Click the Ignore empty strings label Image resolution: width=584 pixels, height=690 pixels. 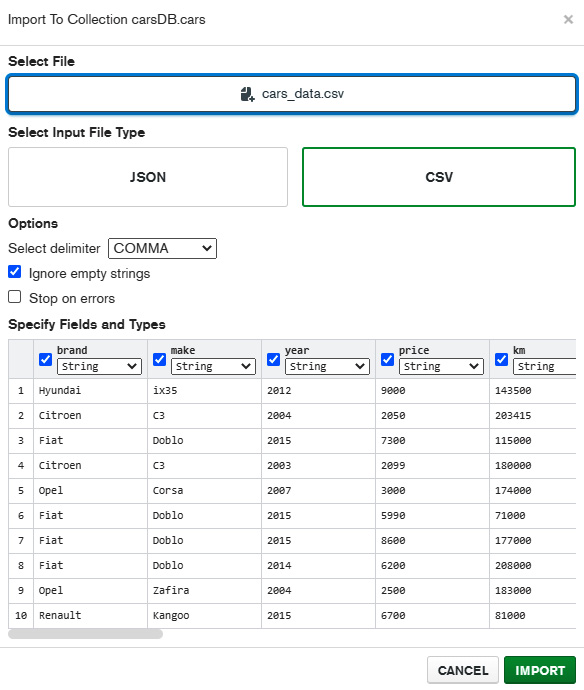point(89,274)
